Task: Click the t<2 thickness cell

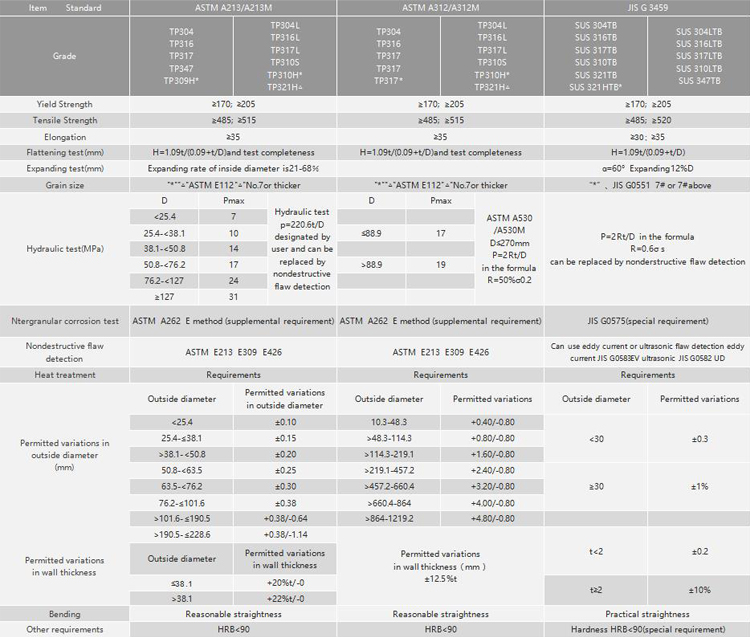Action: (596, 551)
